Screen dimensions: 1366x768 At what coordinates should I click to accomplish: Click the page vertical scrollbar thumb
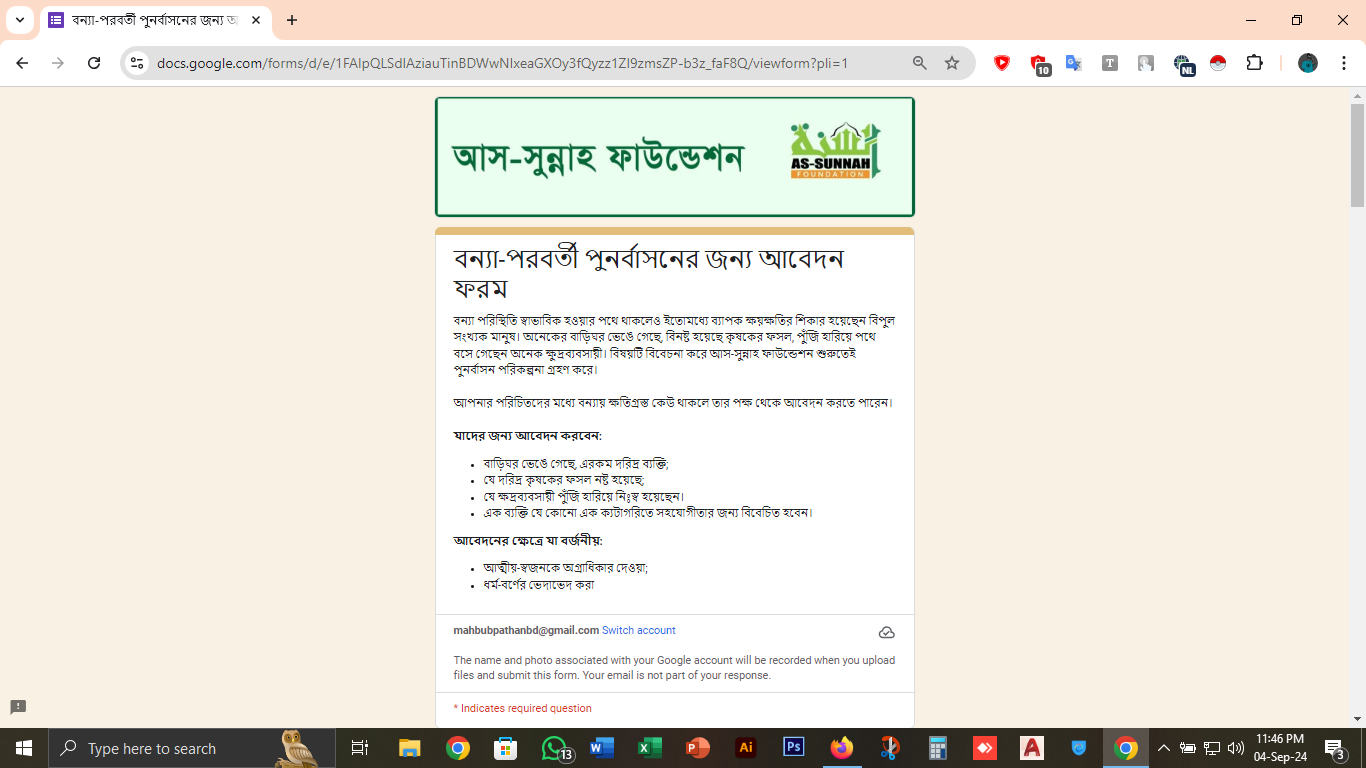[1357, 155]
